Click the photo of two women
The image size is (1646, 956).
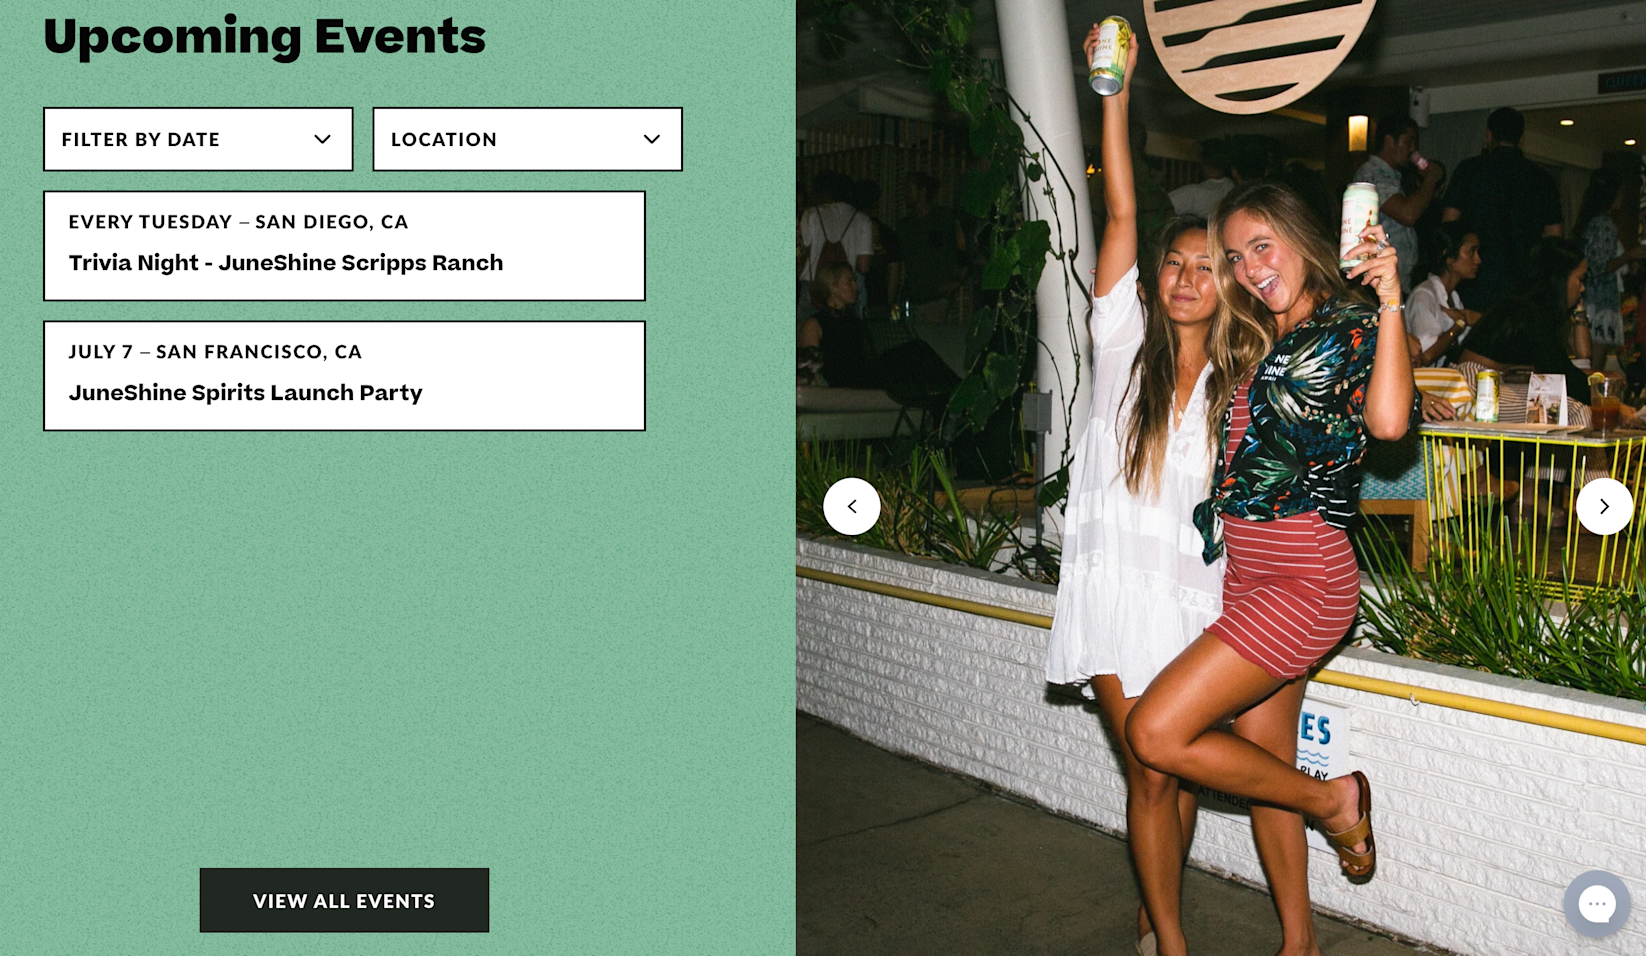click(x=1221, y=478)
